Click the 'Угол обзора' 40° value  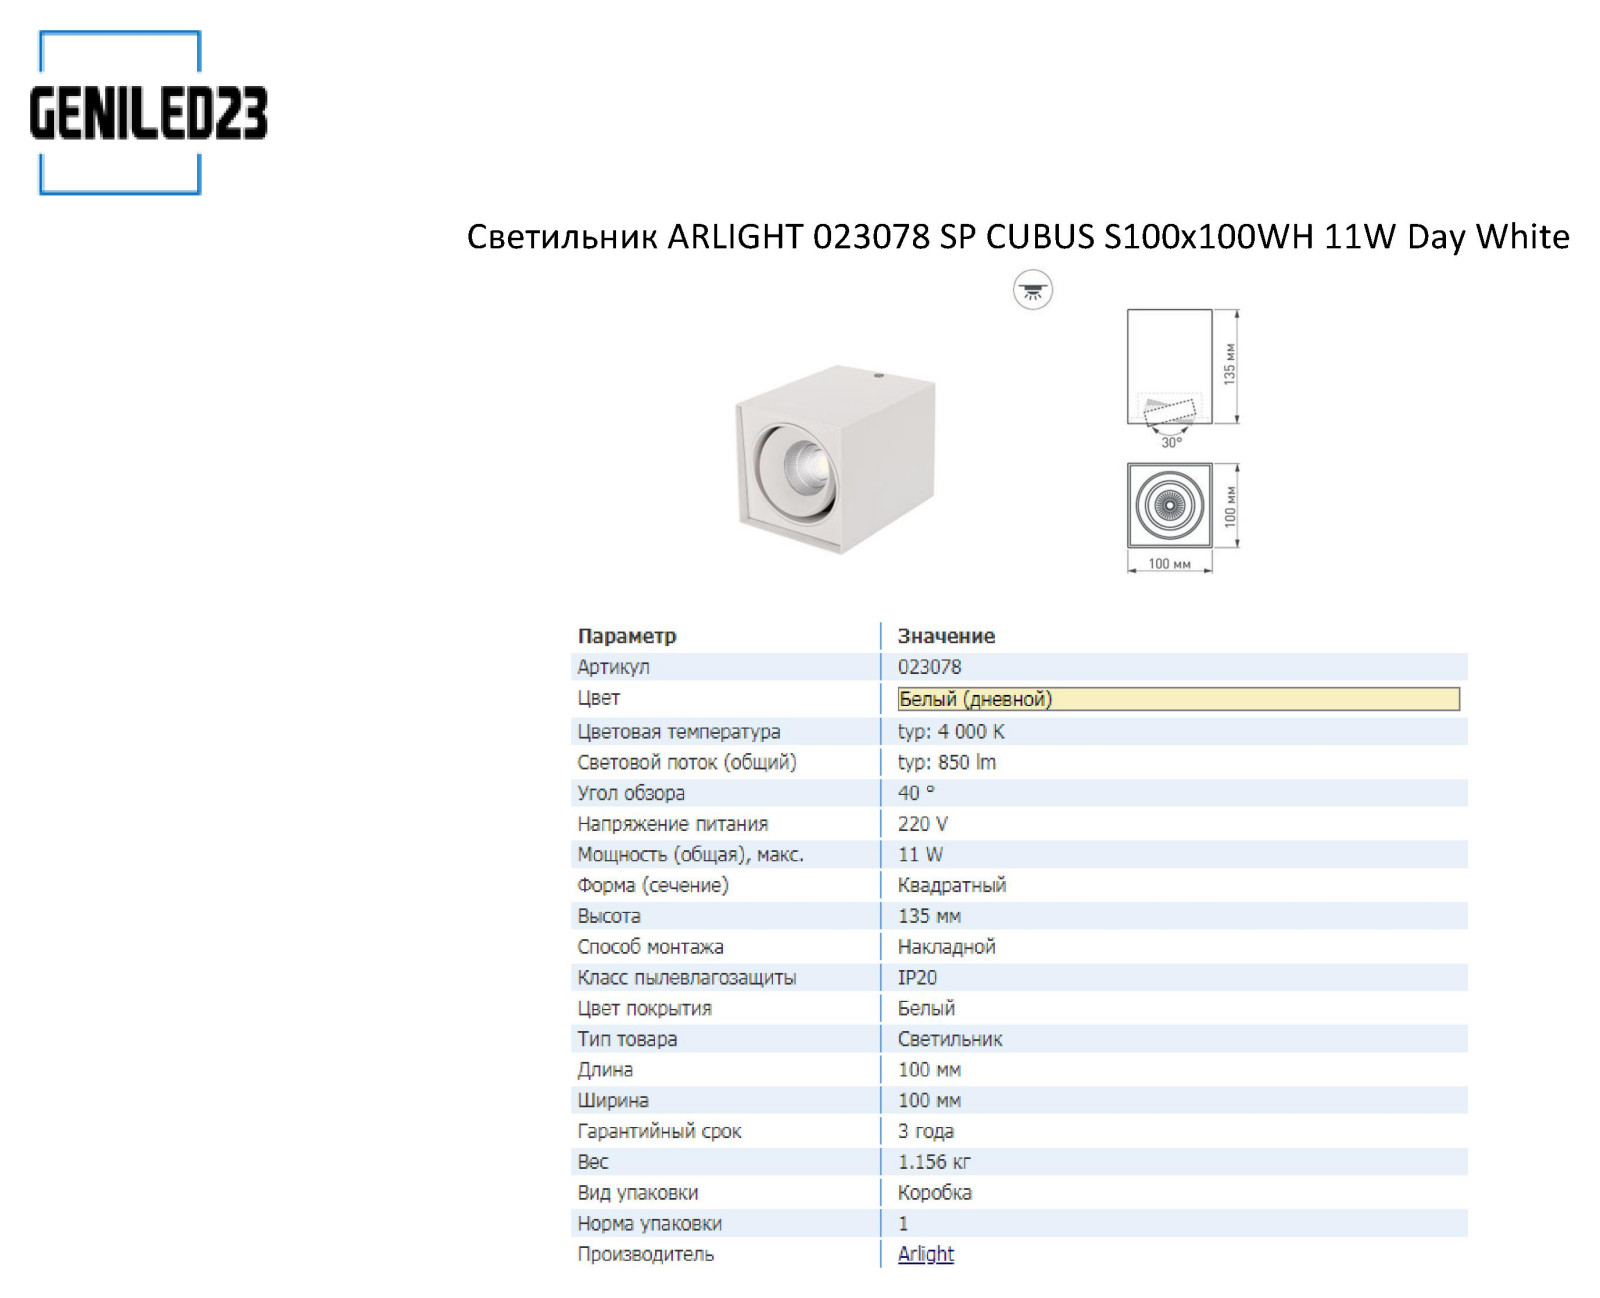(915, 793)
